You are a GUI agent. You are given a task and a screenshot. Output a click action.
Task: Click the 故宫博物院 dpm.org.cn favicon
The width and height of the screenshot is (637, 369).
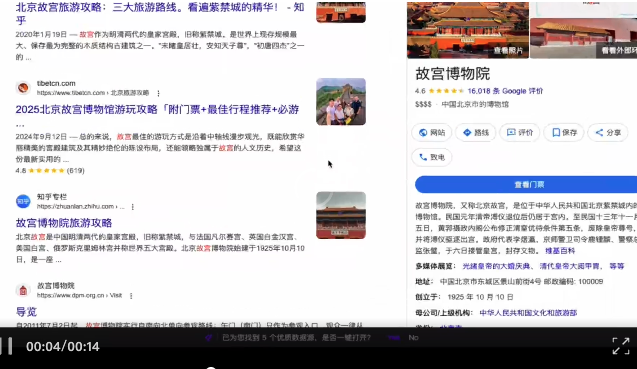pyautogui.click(x=23, y=290)
